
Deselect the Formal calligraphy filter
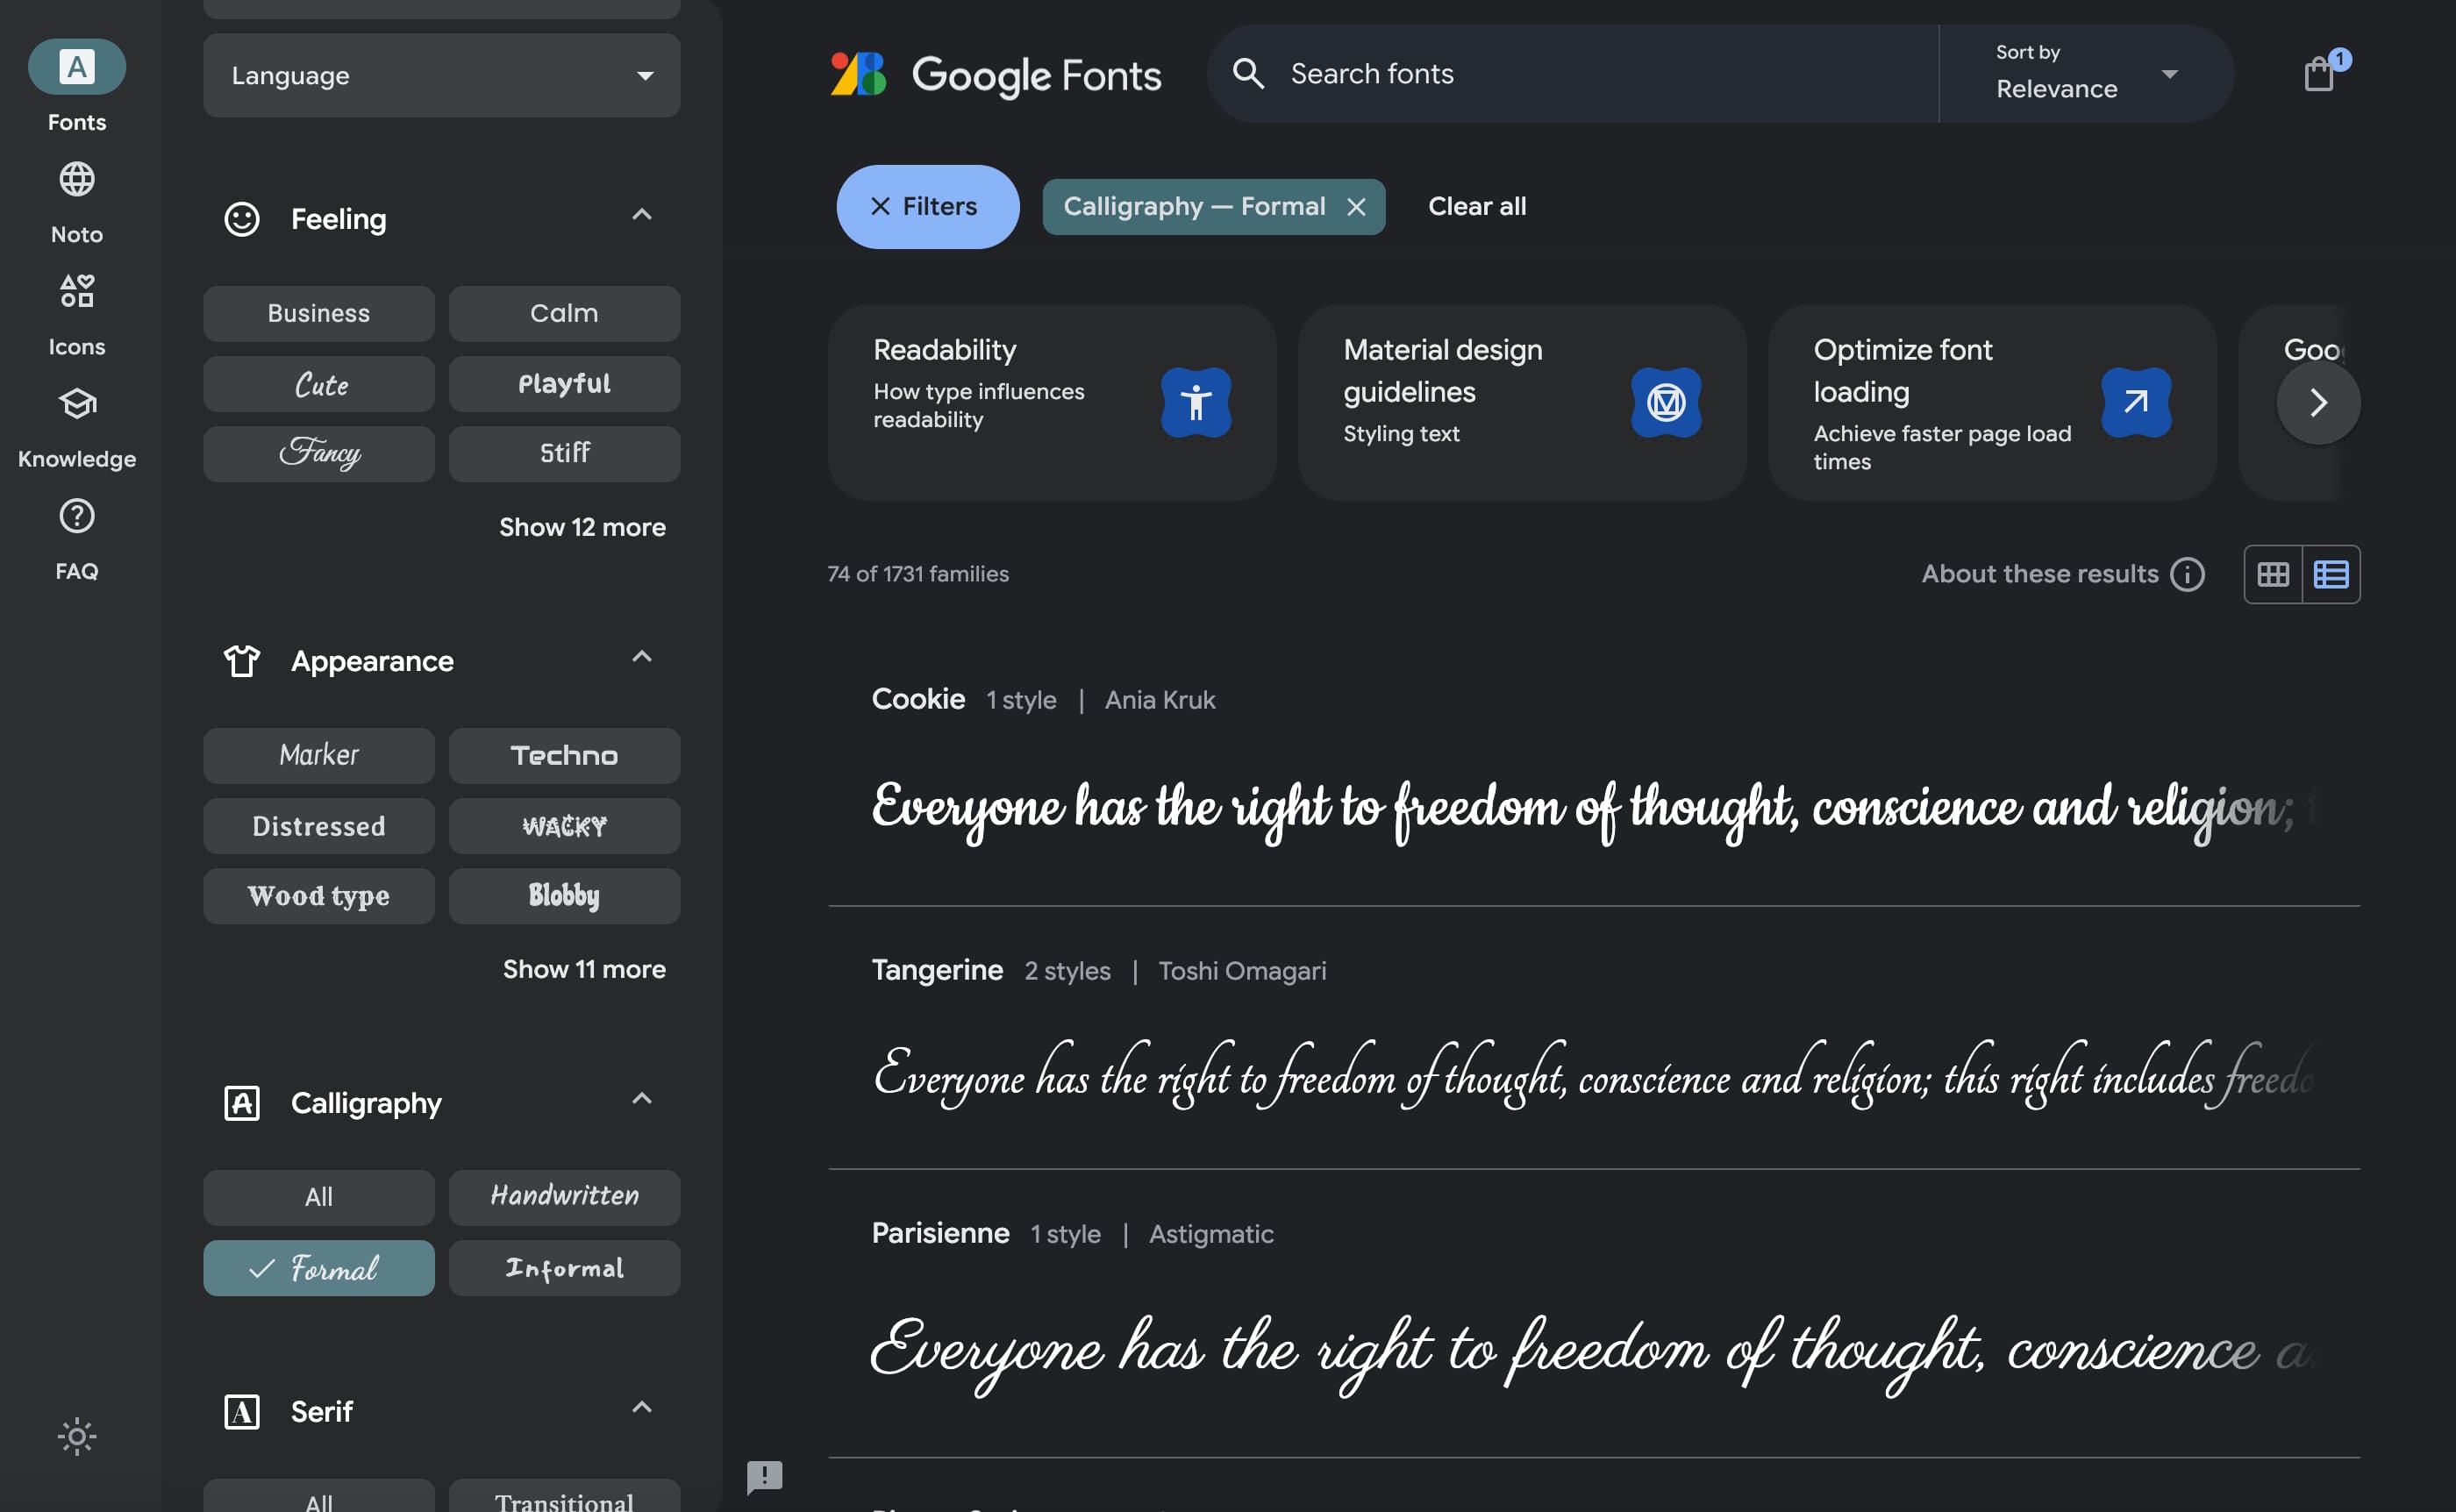point(318,1267)
